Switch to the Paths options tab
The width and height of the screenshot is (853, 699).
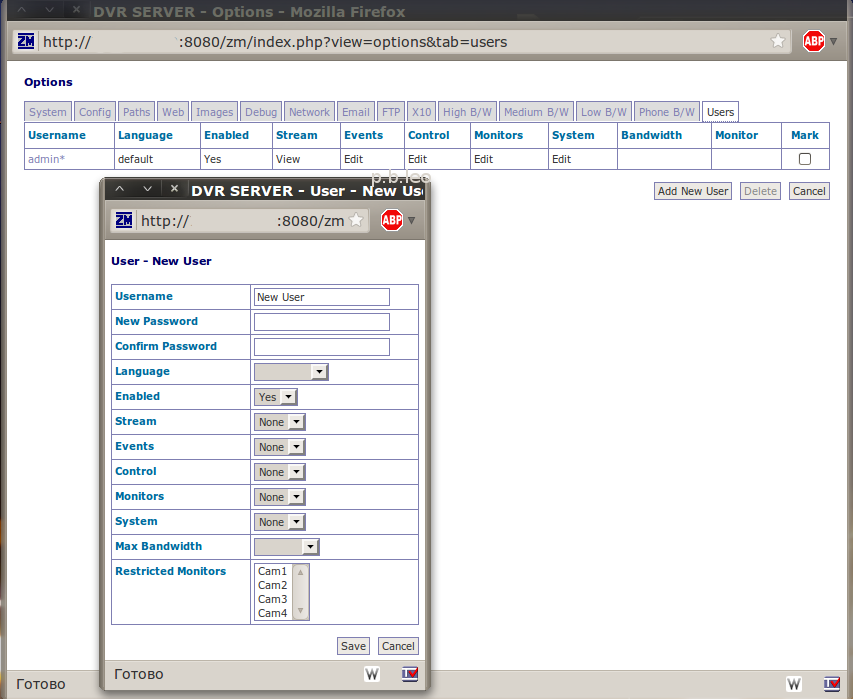(136, 112)
